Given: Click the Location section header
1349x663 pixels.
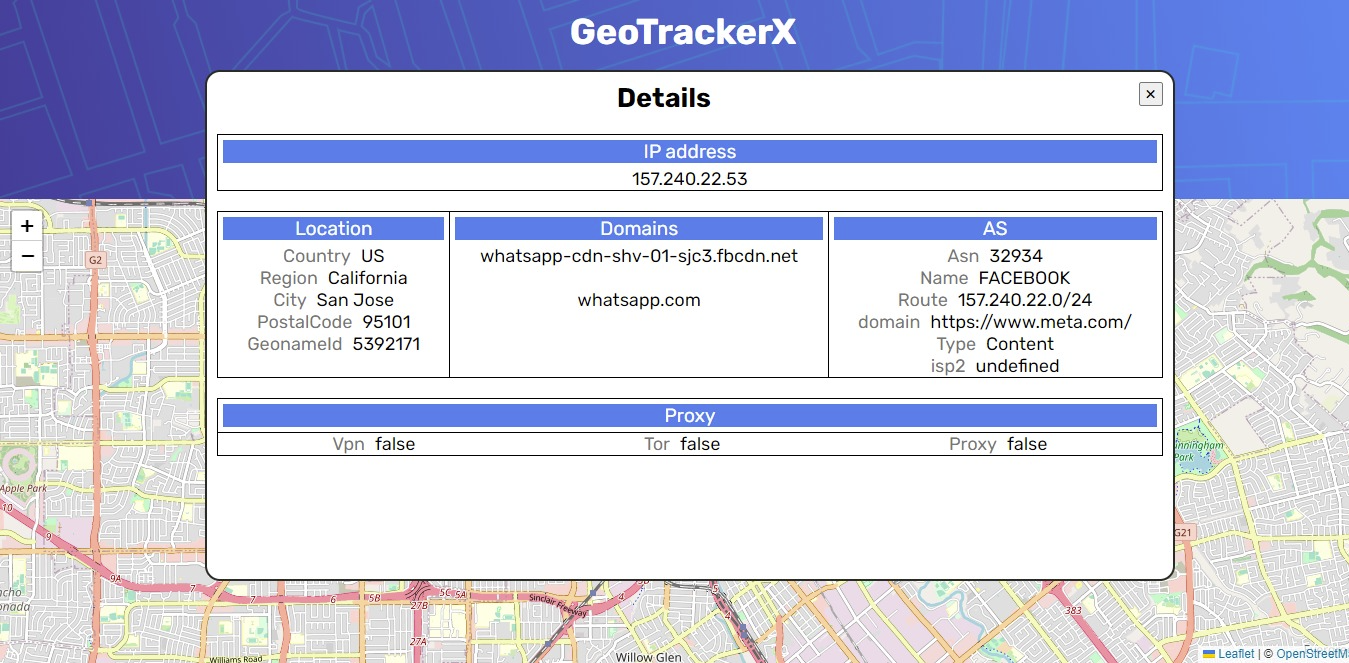Looking at the screenshot, I should point(333,229).
